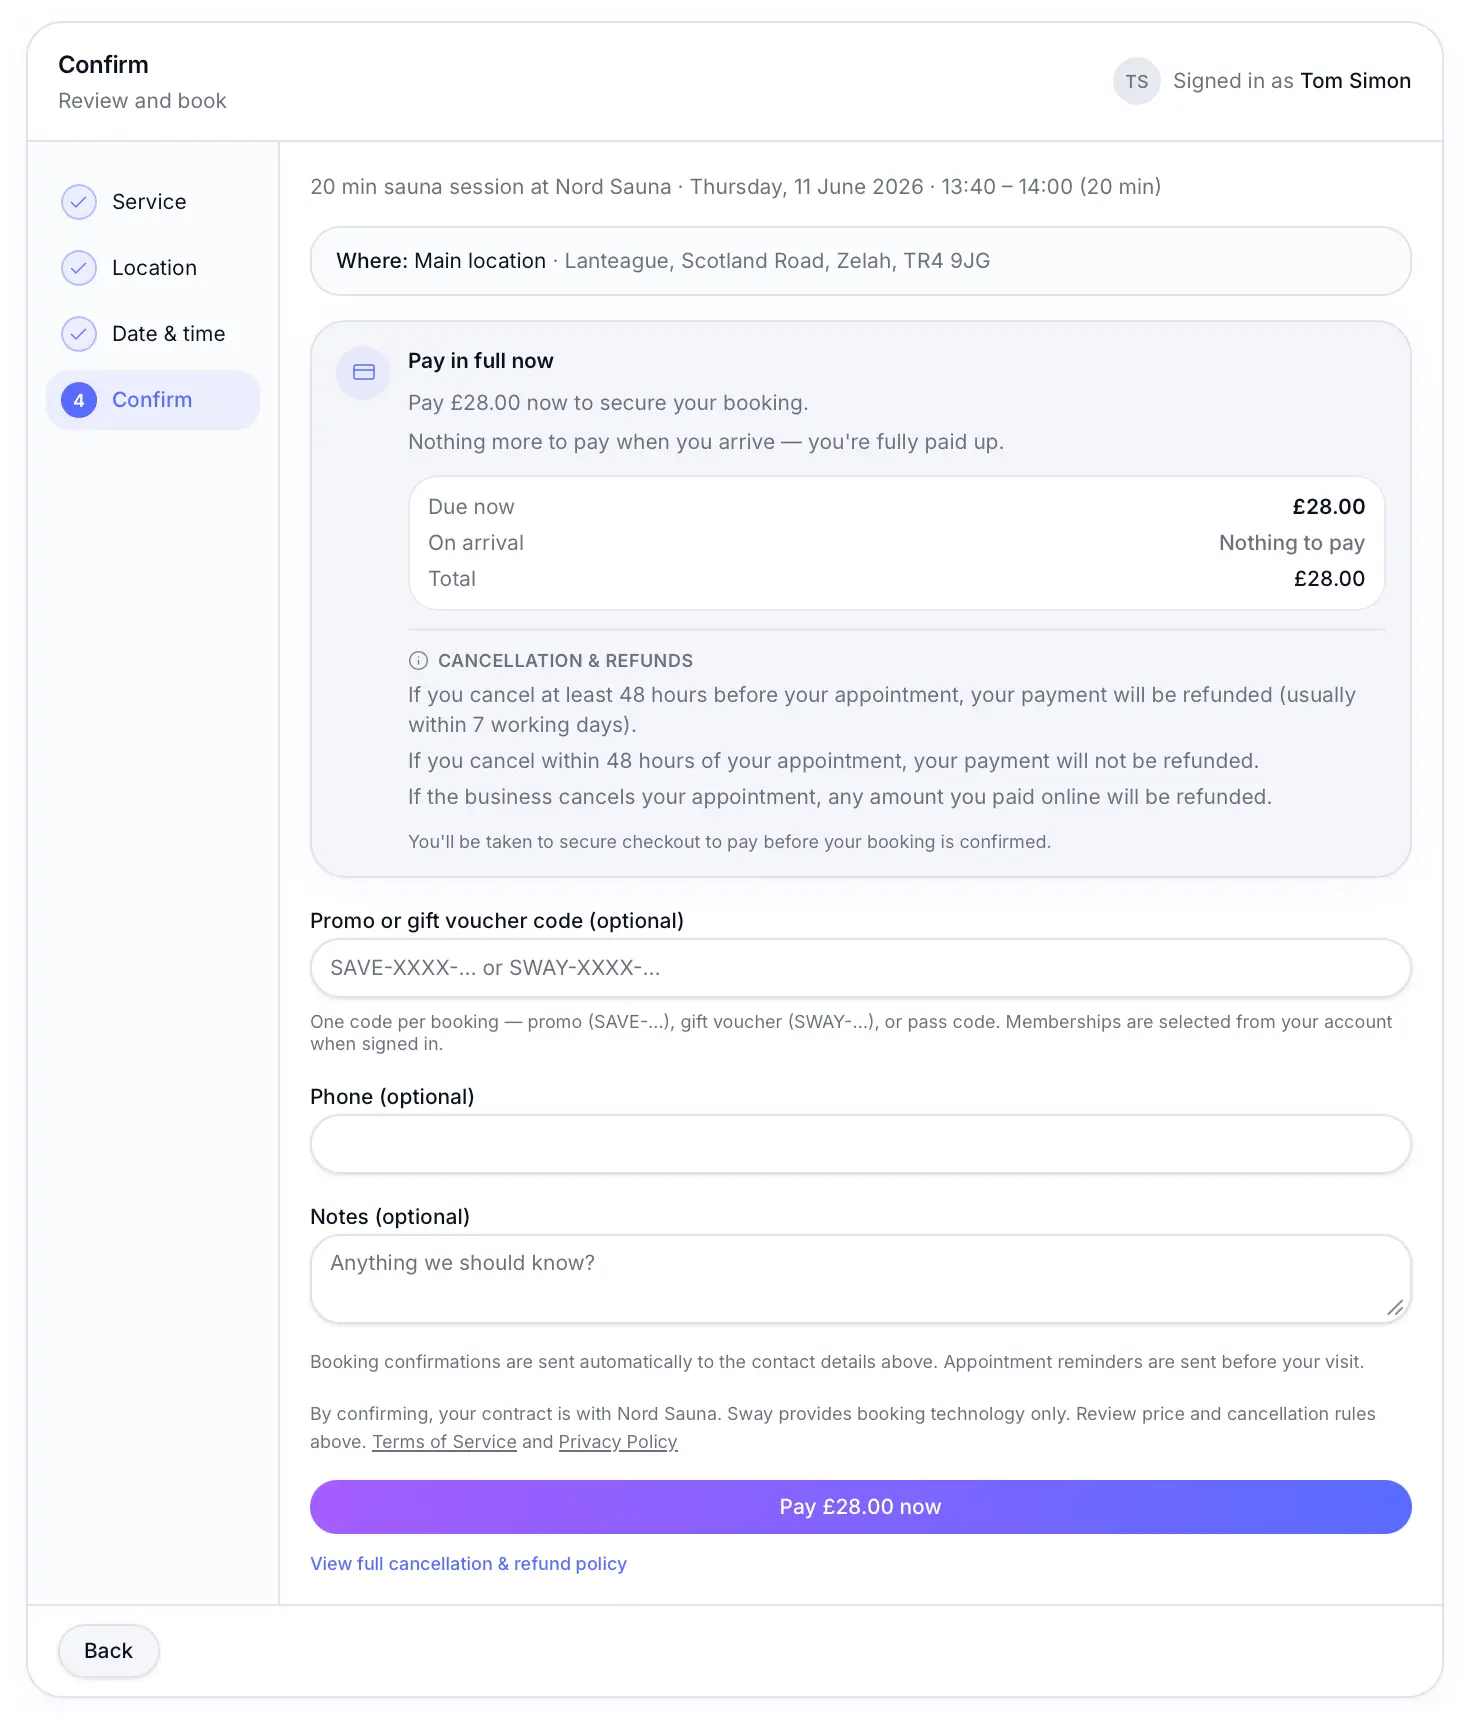Click the Service step checkmark icon
Viewport: 1464px width, 1716px height.
79,202
